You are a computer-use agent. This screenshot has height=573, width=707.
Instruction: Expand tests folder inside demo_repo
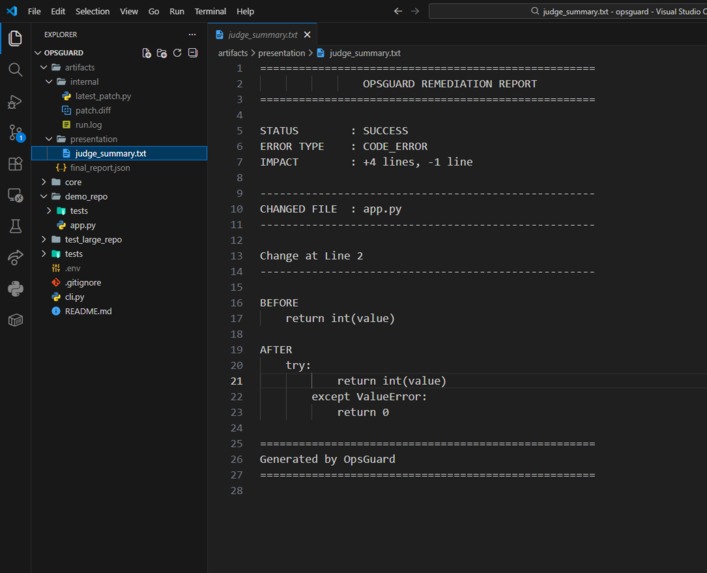(x=49, y=211)
